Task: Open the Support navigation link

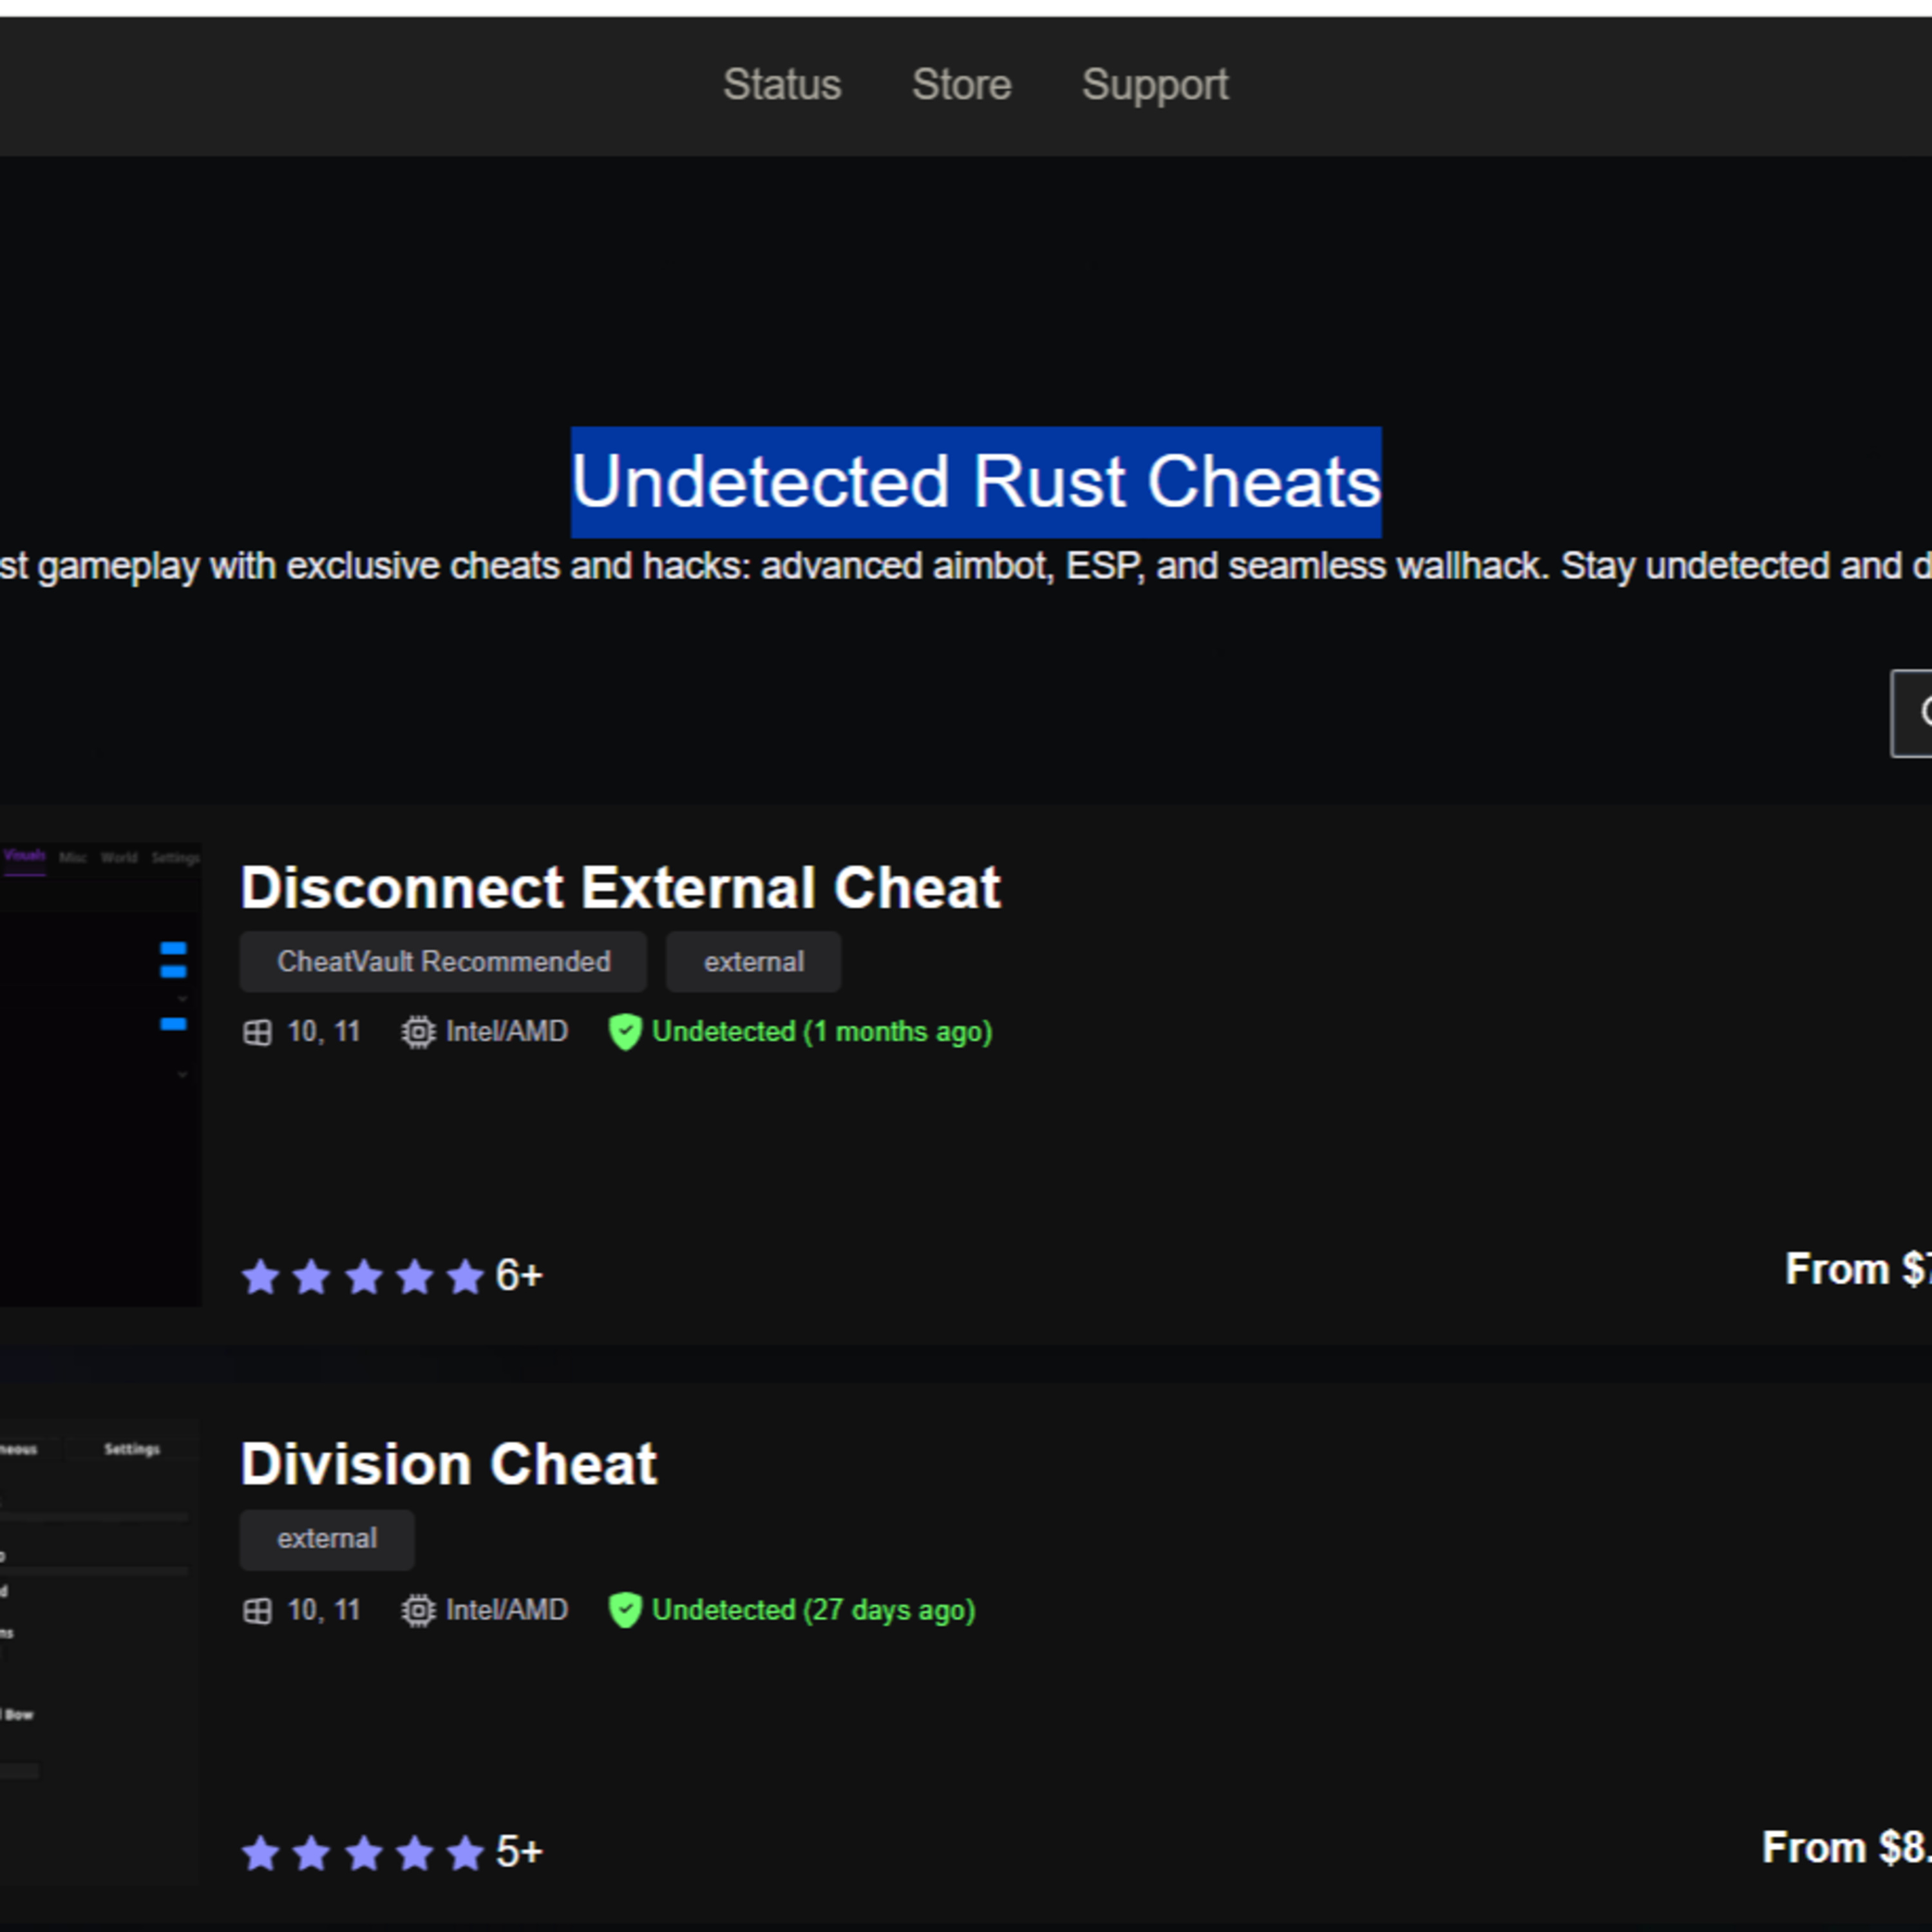Action: tap(1155, 86)
